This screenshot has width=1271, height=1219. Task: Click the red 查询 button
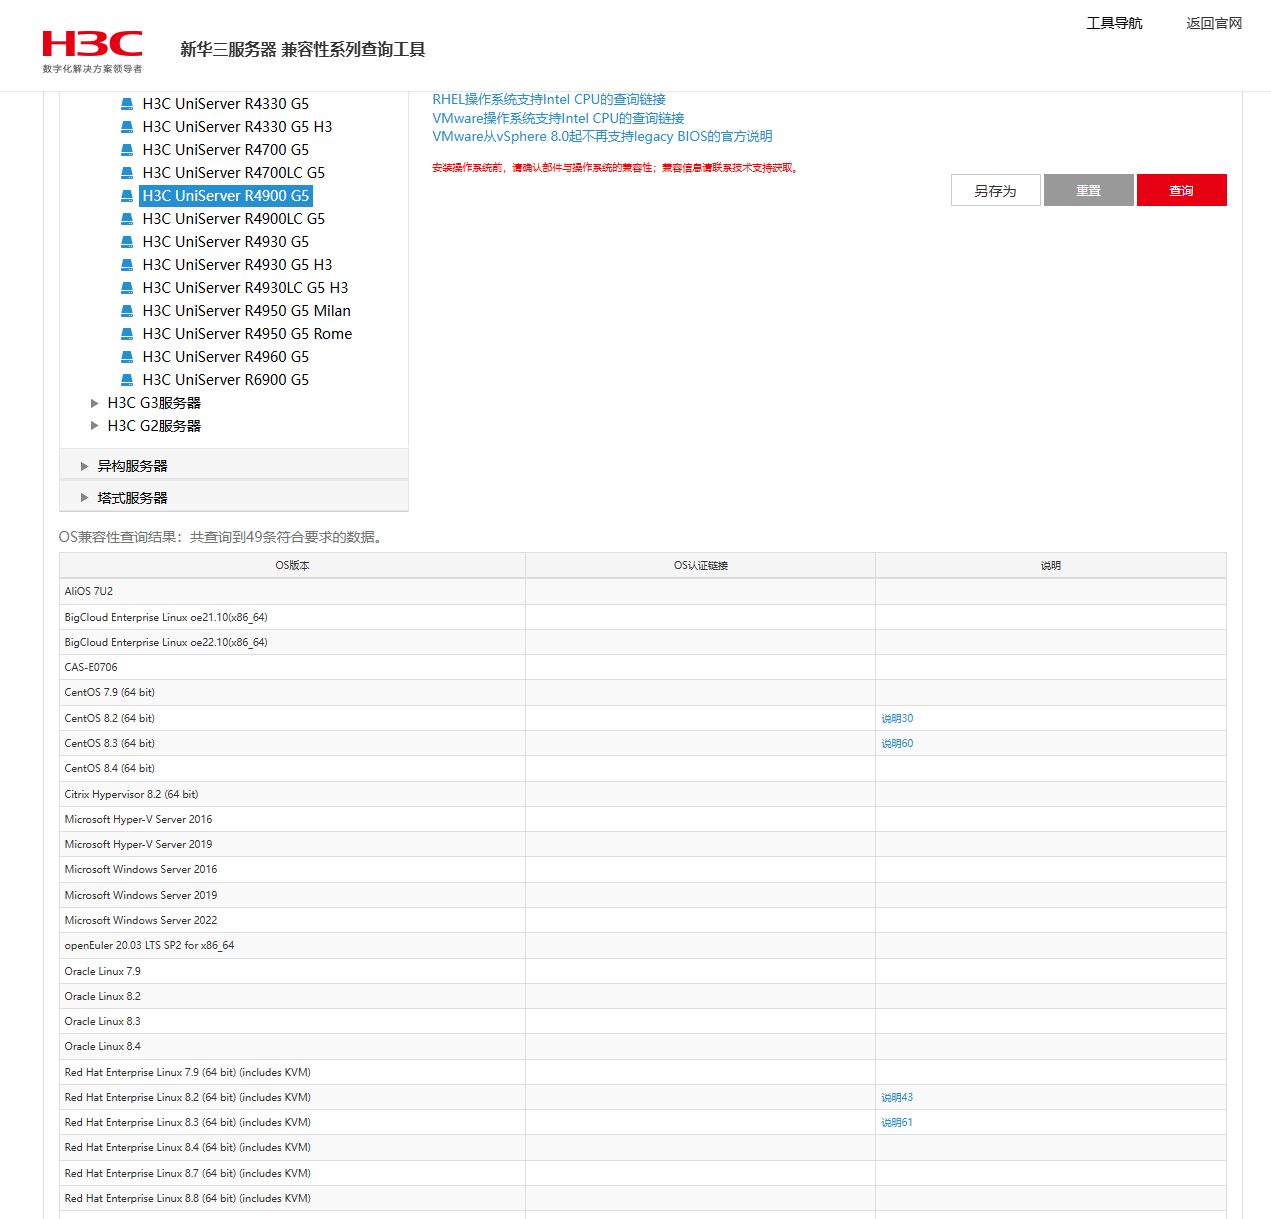click(x=1182, y=190)
